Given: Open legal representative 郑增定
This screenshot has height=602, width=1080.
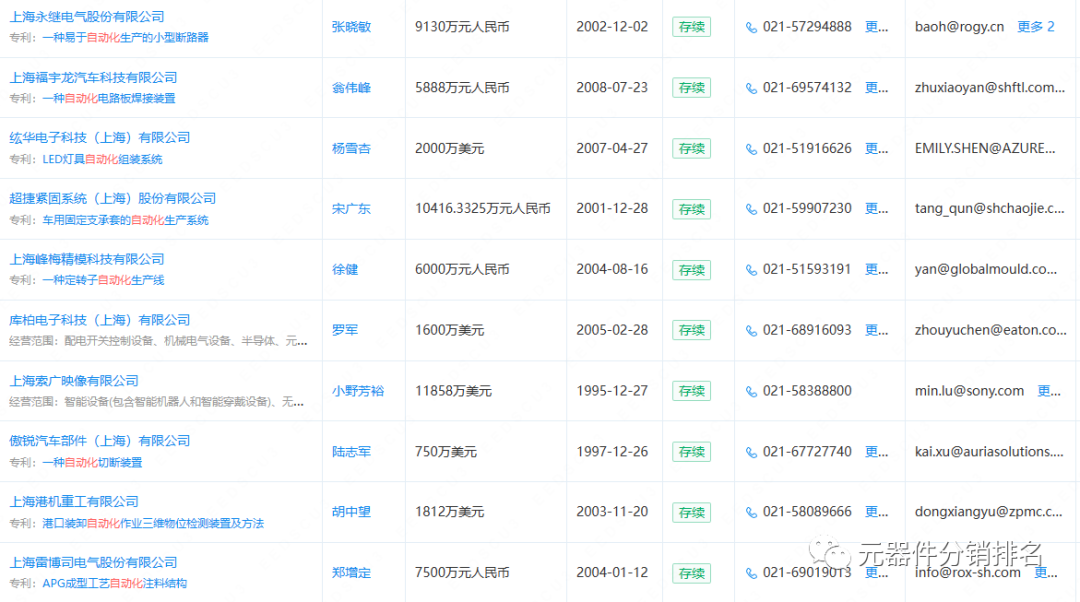Looking at the screenshot, I should [x=351, y=572].
